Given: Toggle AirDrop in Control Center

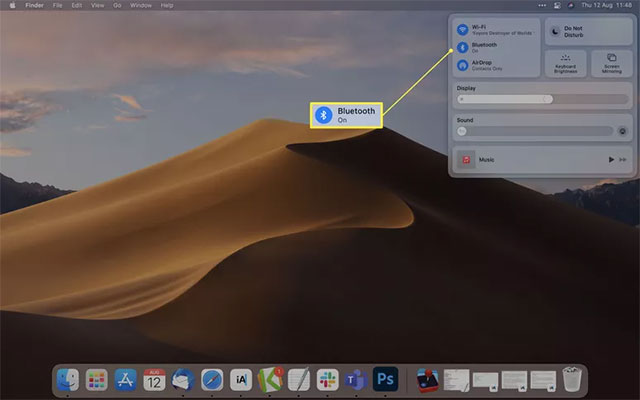Looking at the screenshot, I should point(462,65).
